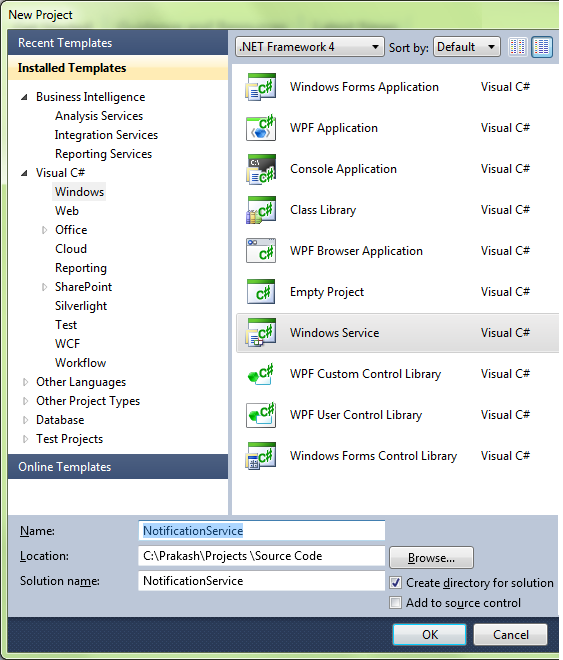The height and width of the screenshot is (660, 563).
Task: Switch to small icons view
Action: [x=518, y=47]
